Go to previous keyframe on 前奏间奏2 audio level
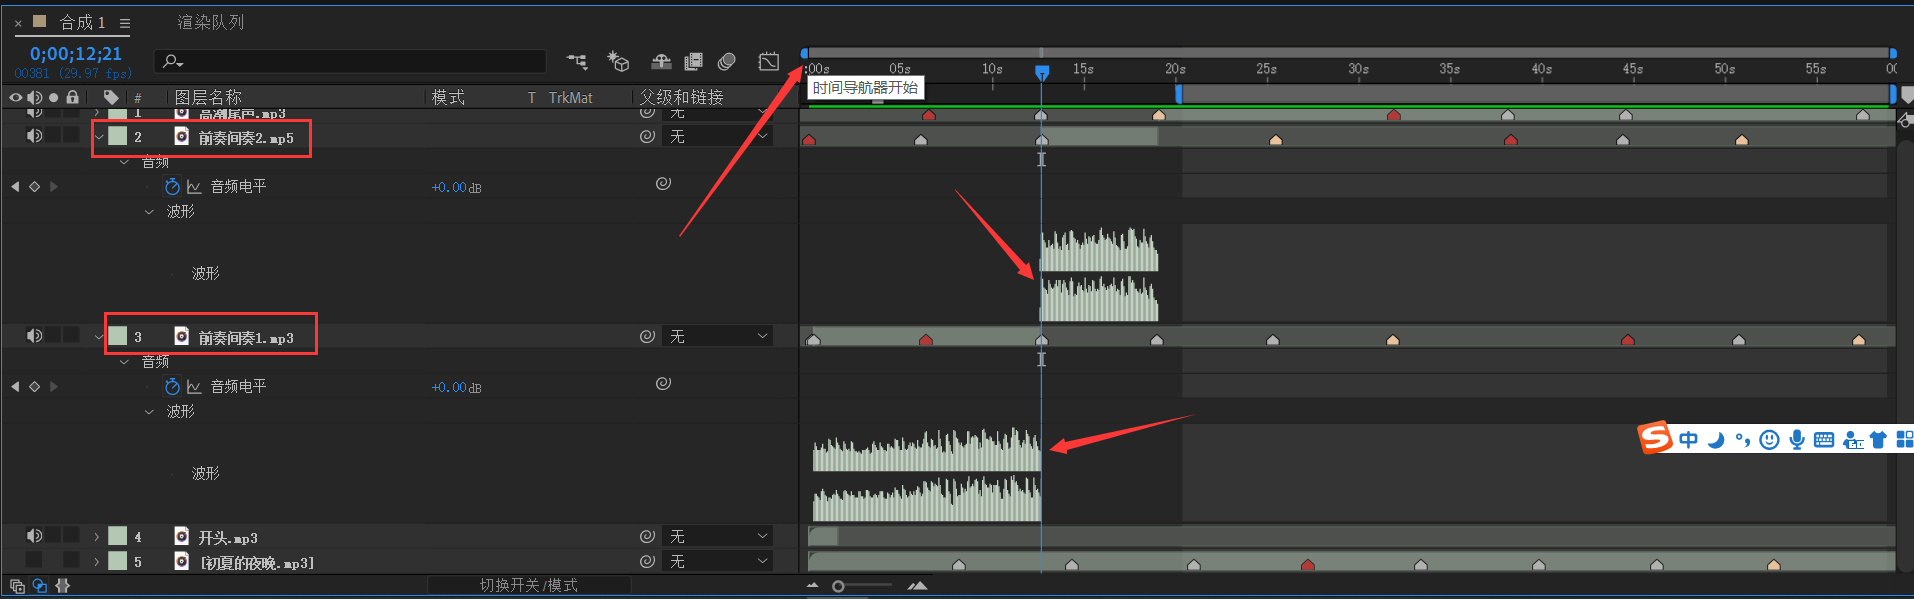Screen dimensions: 1914x599 tap(15, 187)
